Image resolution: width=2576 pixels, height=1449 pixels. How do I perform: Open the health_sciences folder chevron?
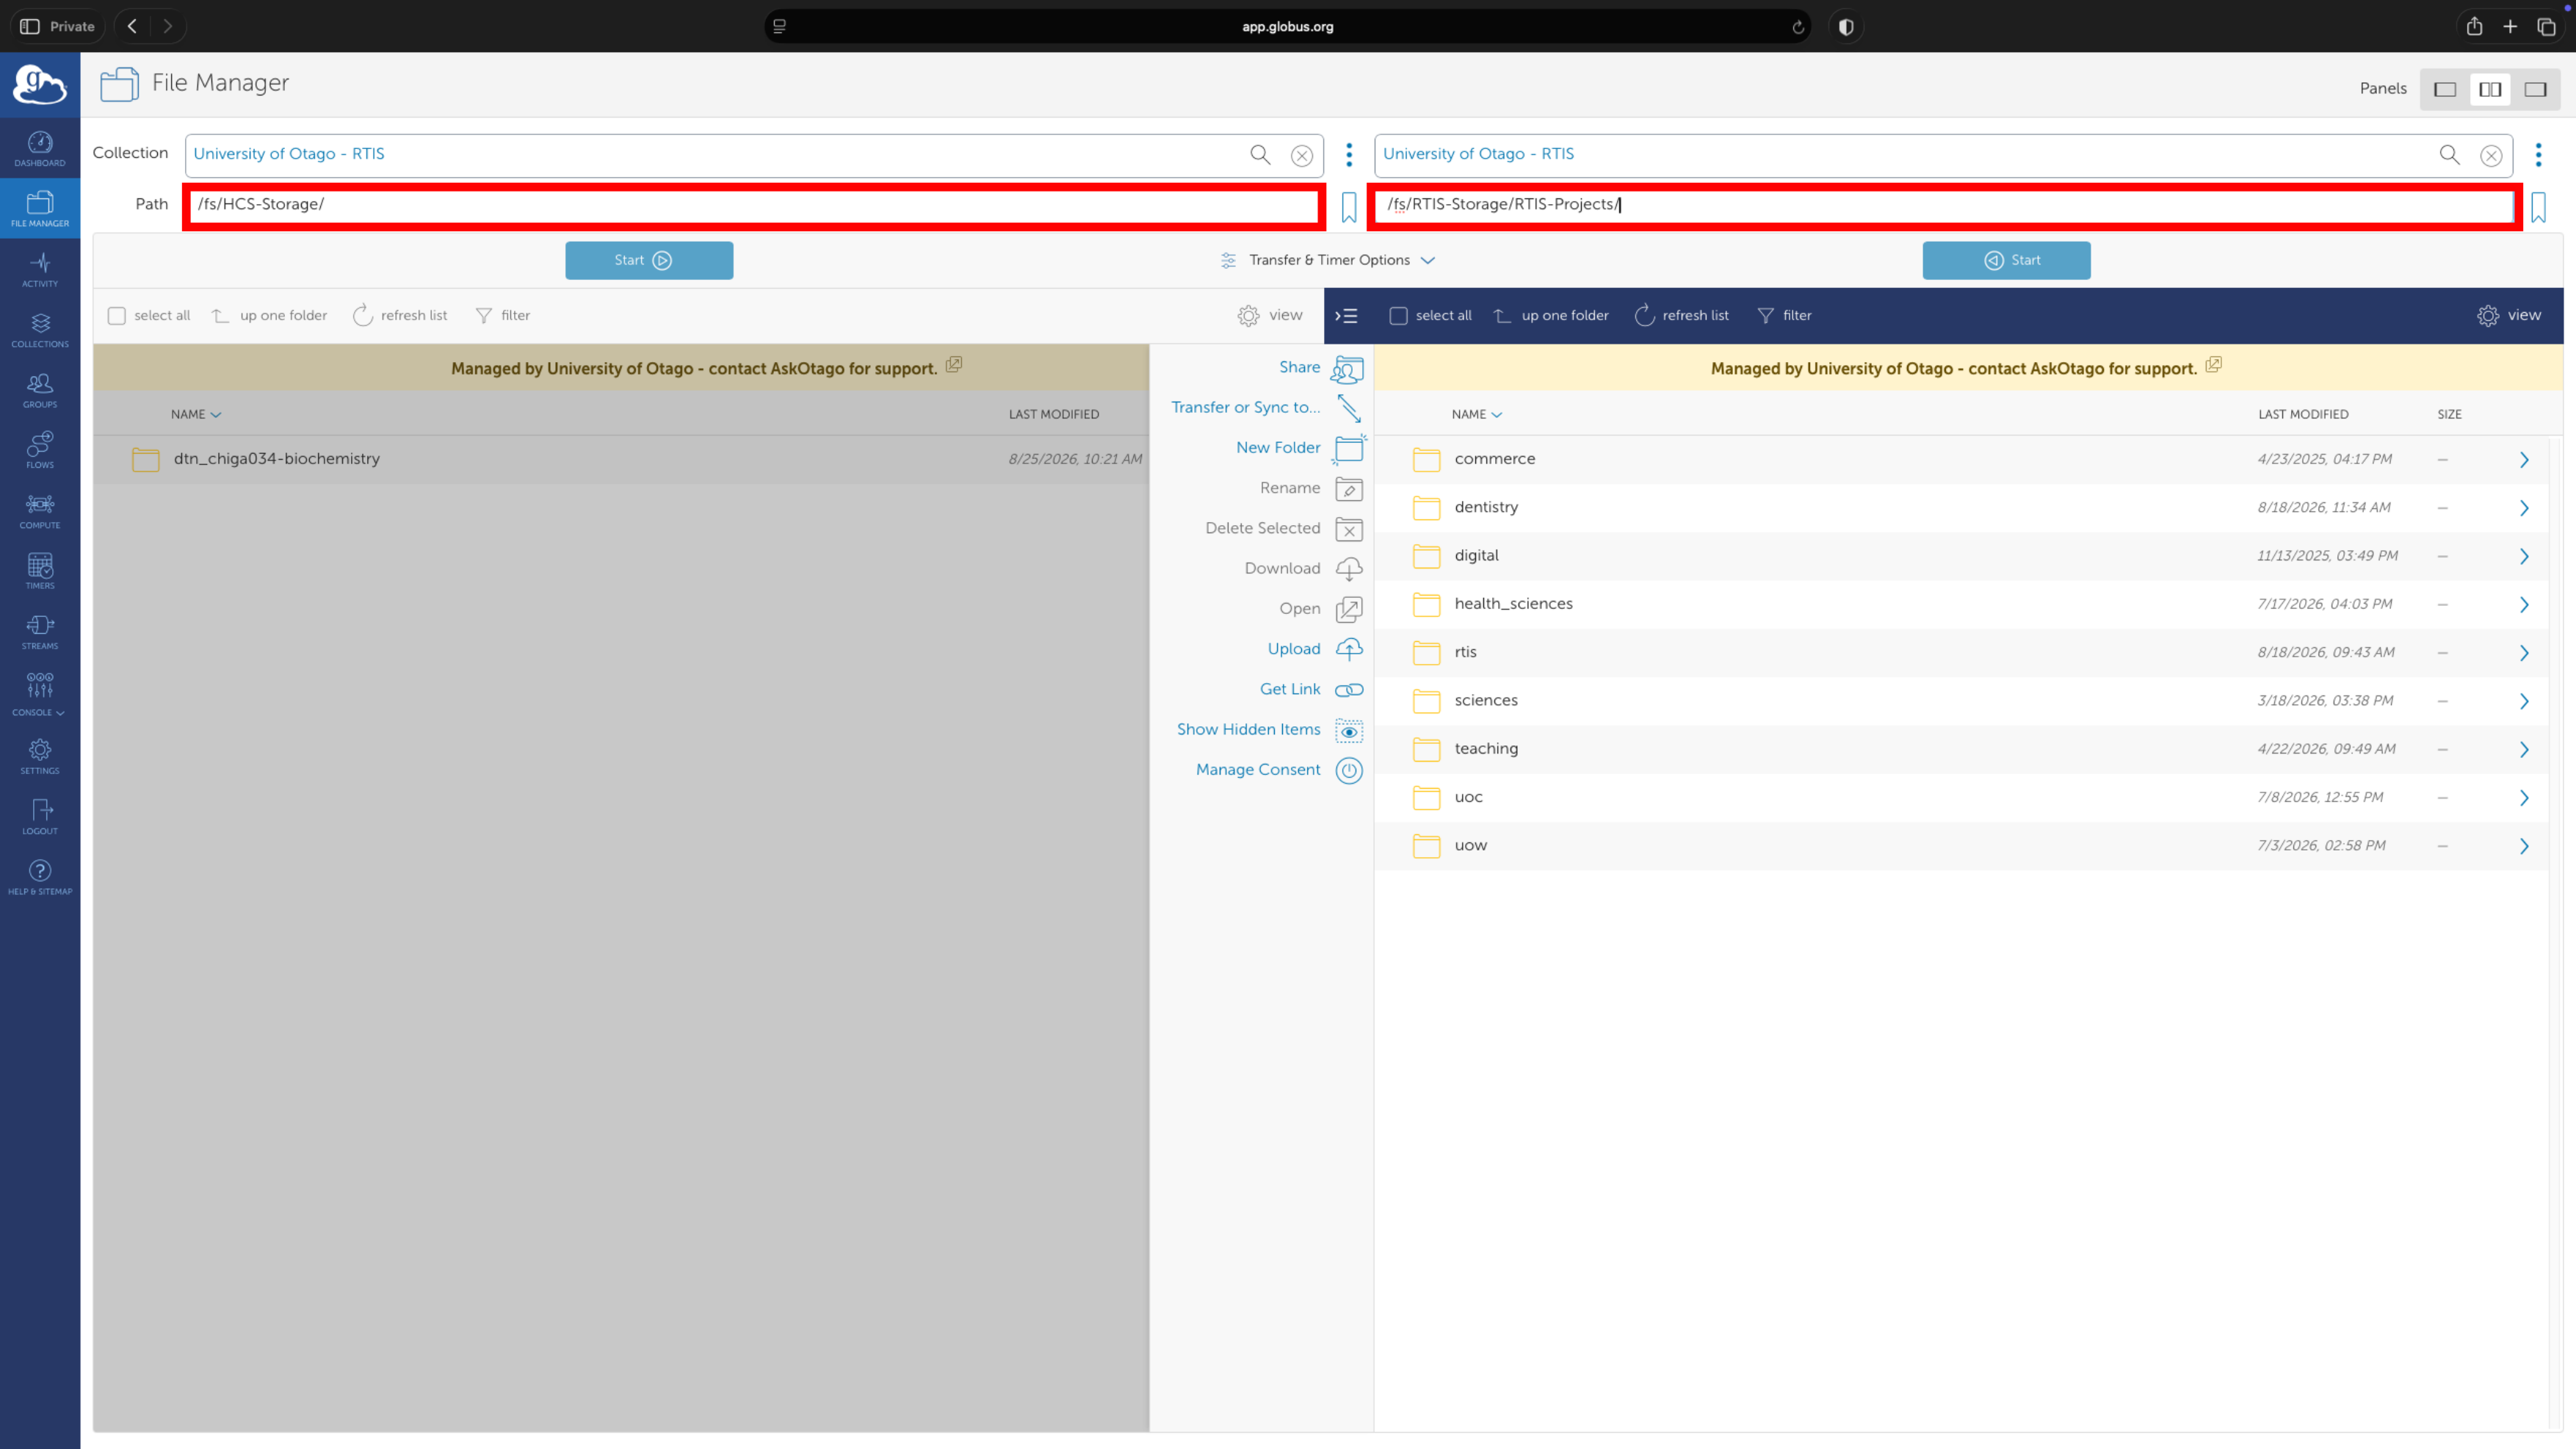tap(2524, 605)
